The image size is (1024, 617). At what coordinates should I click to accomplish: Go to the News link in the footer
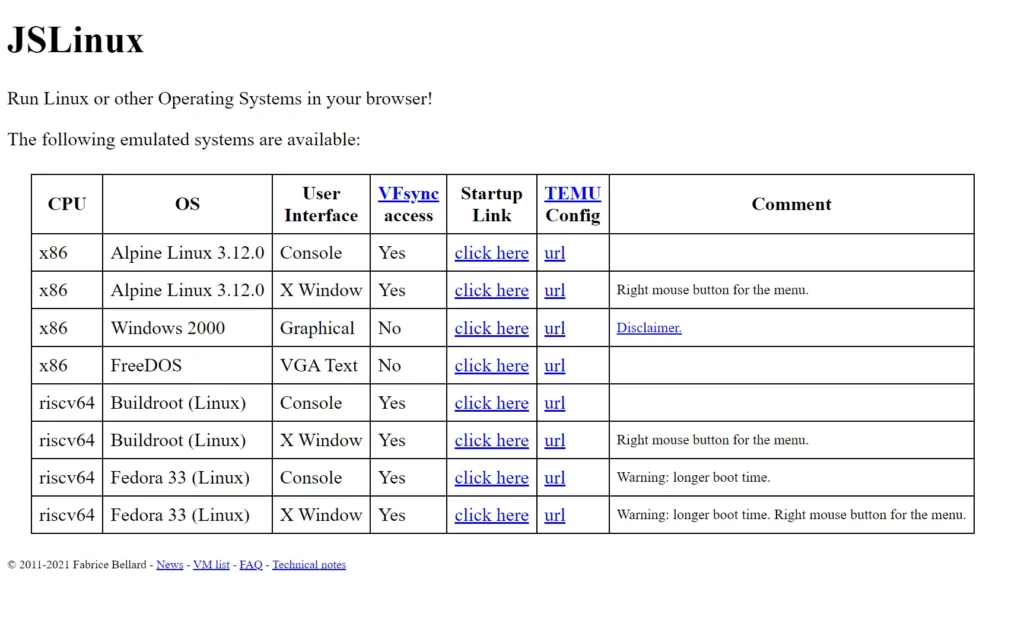point(170,565)
